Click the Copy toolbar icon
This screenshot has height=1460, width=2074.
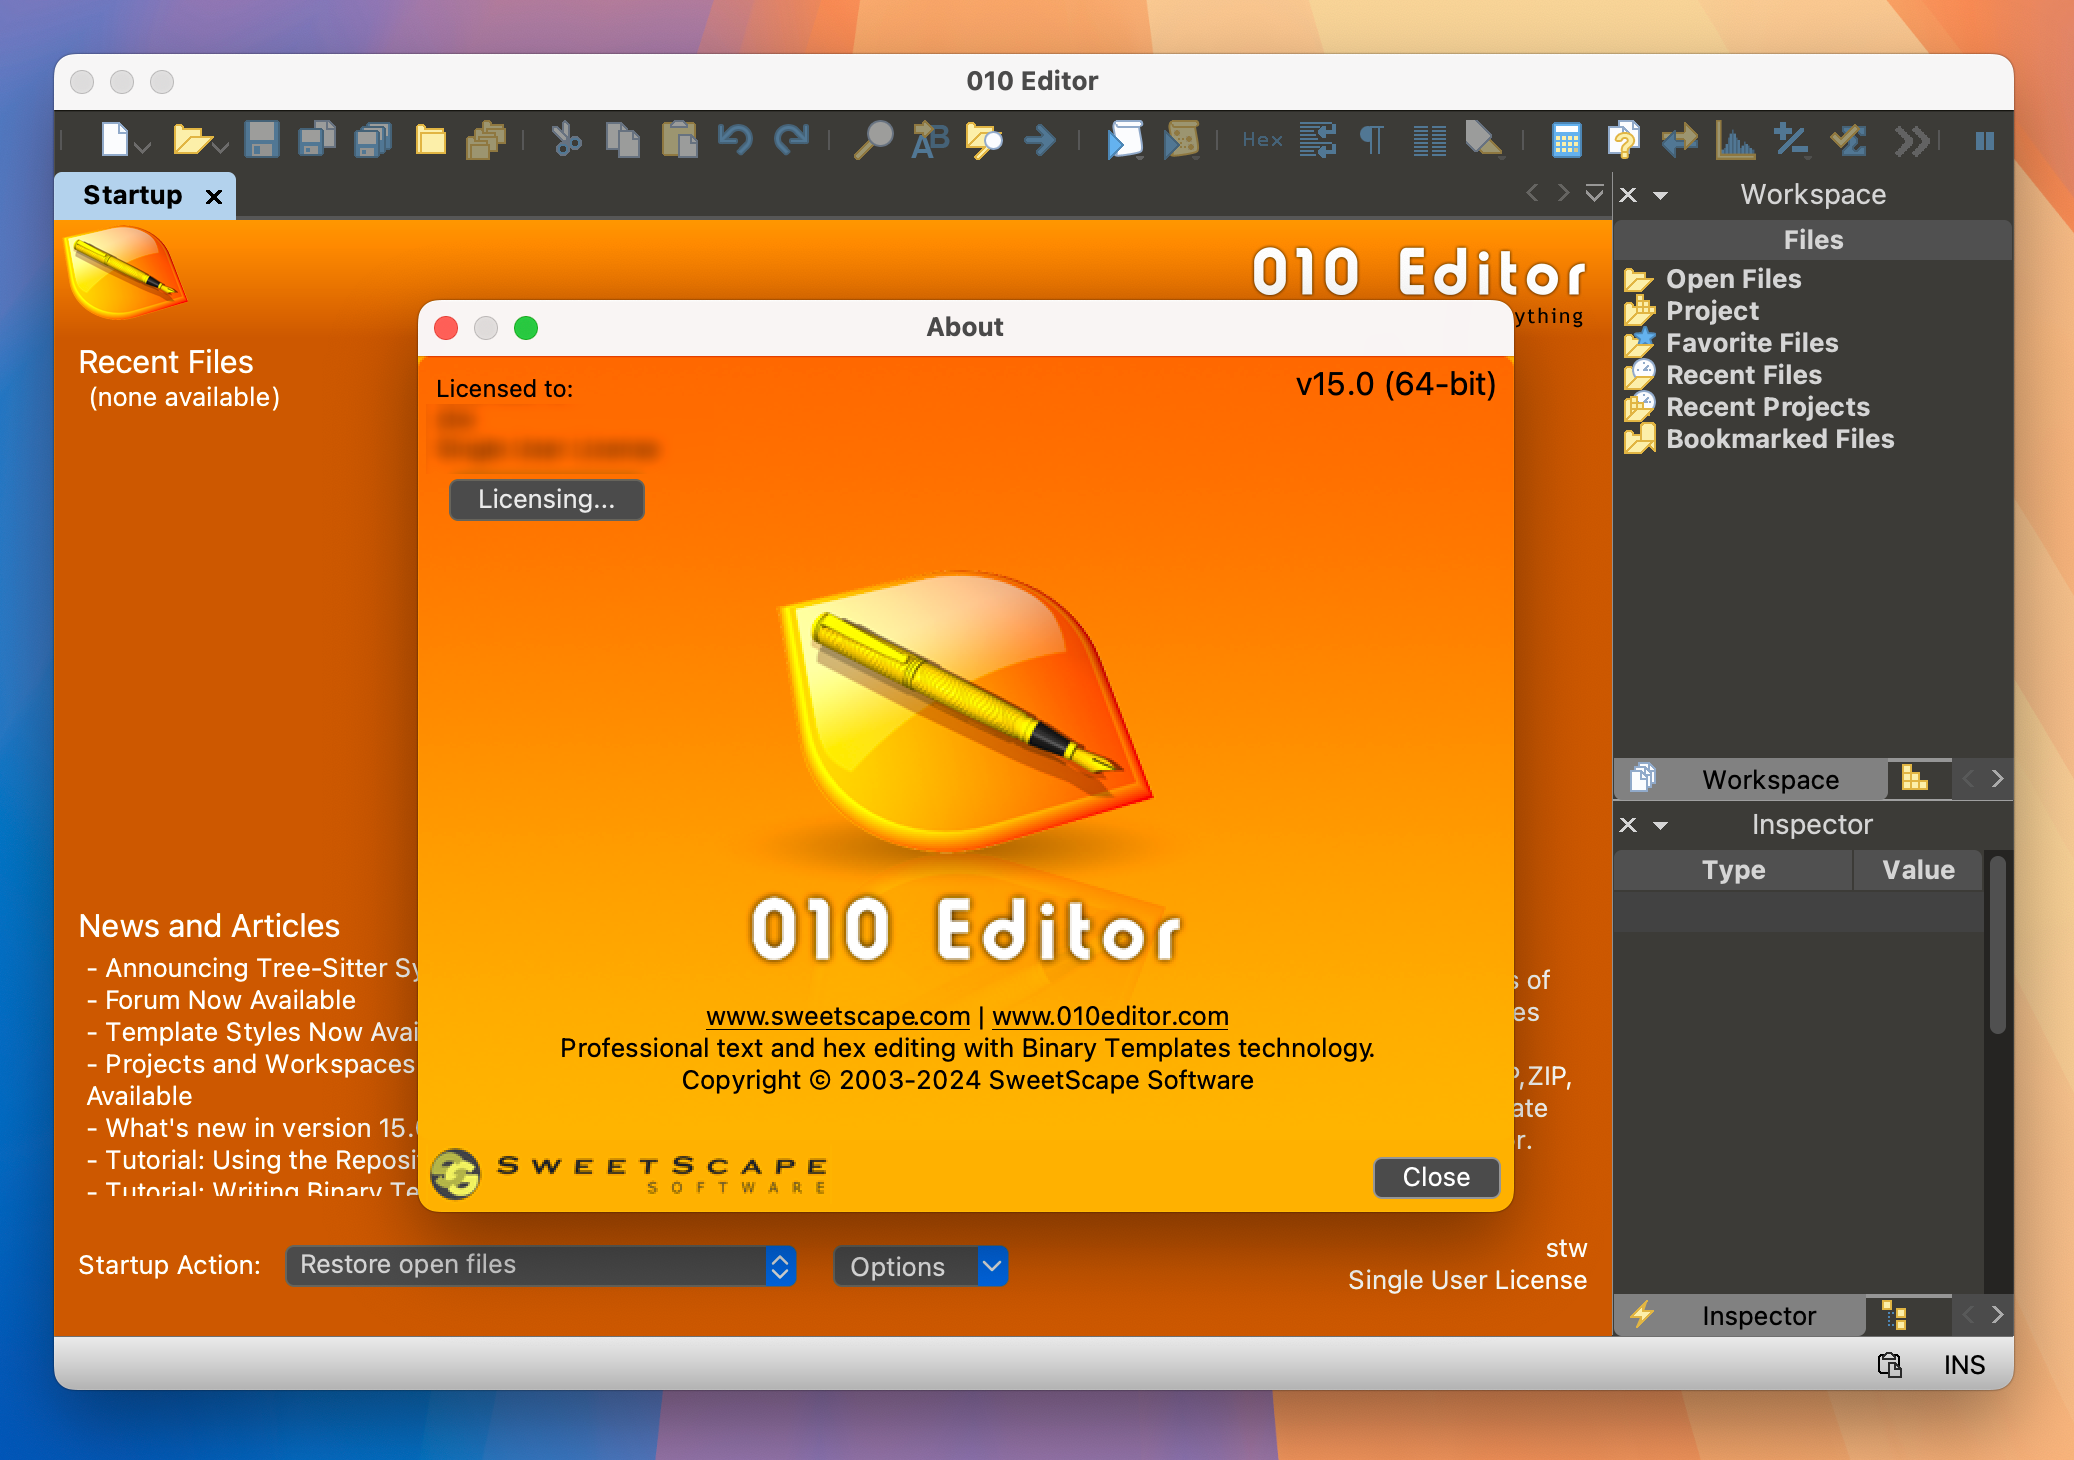click(x=623, y=140)
